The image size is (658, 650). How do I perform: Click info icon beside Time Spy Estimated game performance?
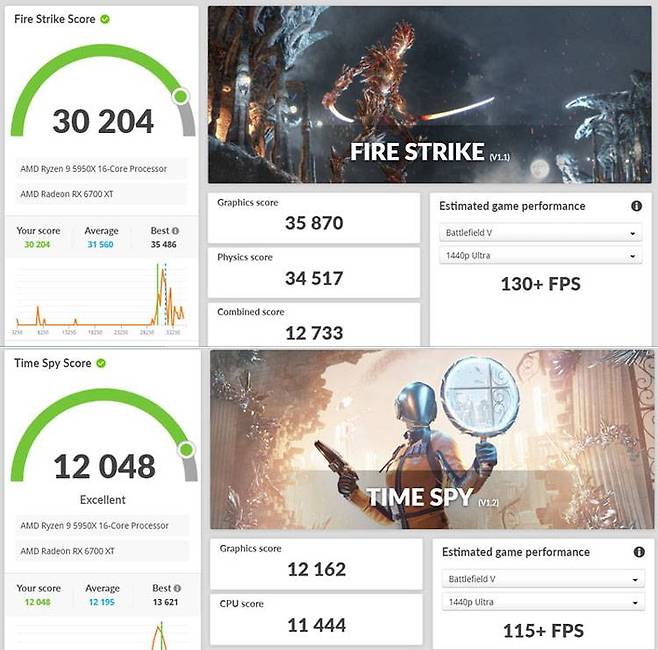pos(639,552)
